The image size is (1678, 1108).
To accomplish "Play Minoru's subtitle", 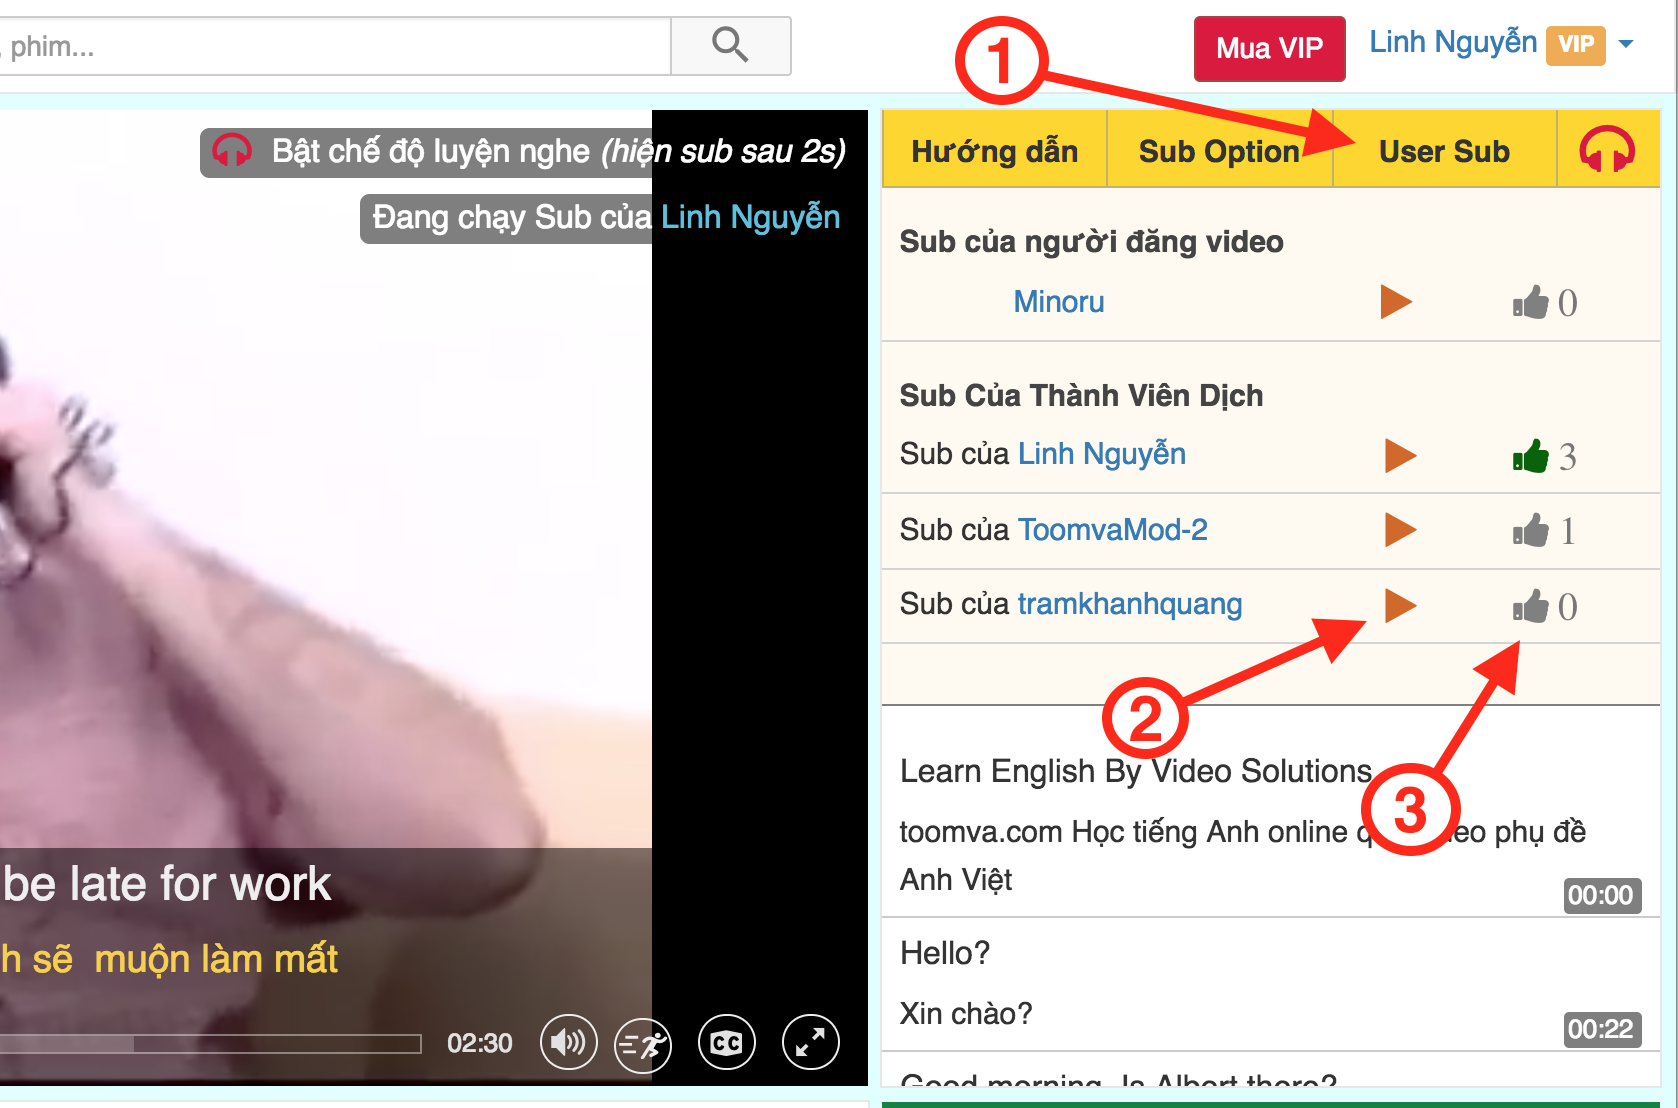I will (x=1396, y=301).
